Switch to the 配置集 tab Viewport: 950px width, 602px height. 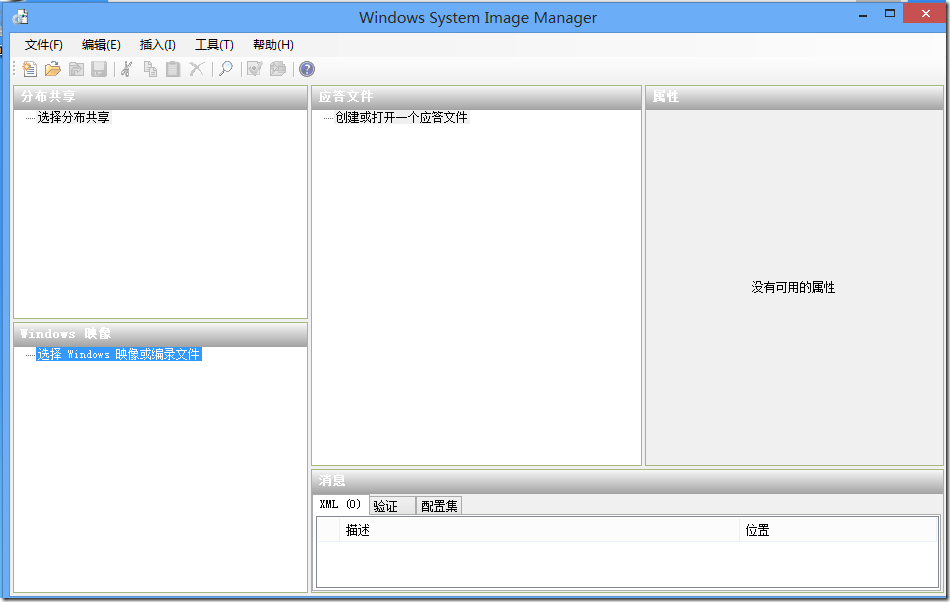(x=439, y=506)
